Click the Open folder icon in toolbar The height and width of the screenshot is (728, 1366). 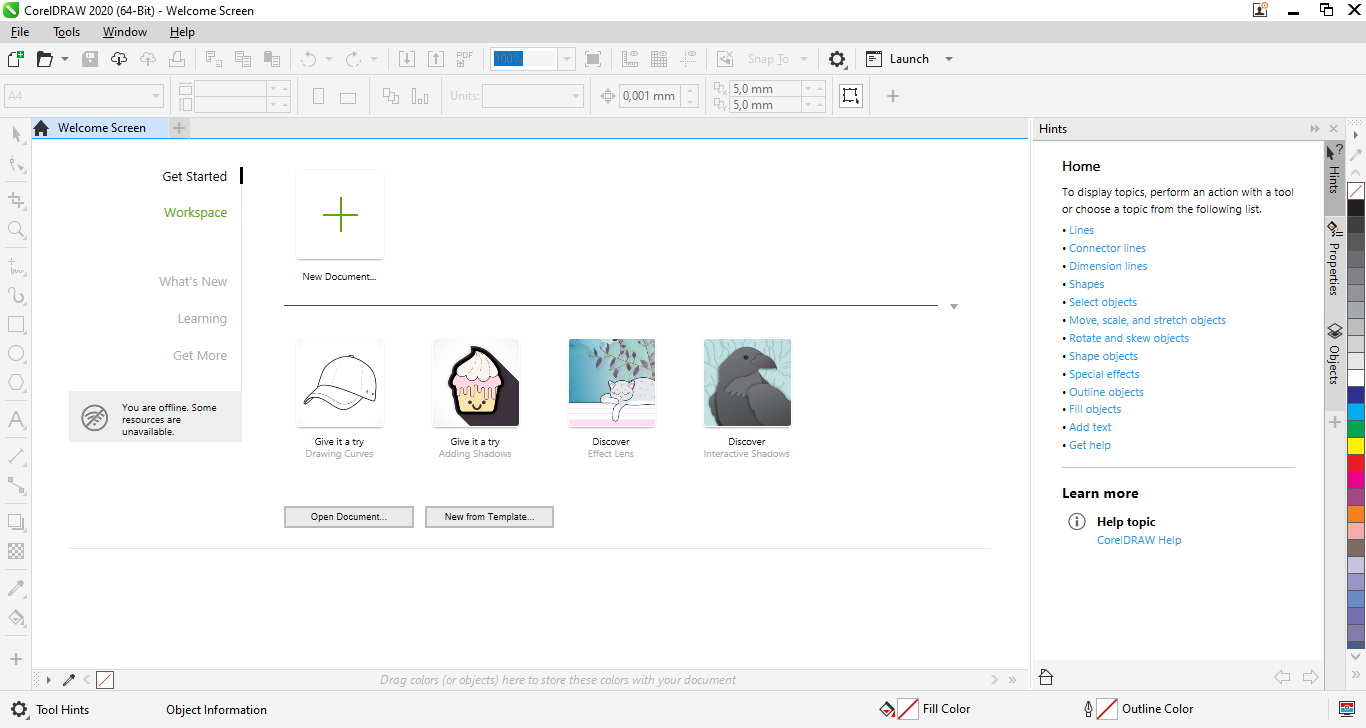click(x=44, y=59)
